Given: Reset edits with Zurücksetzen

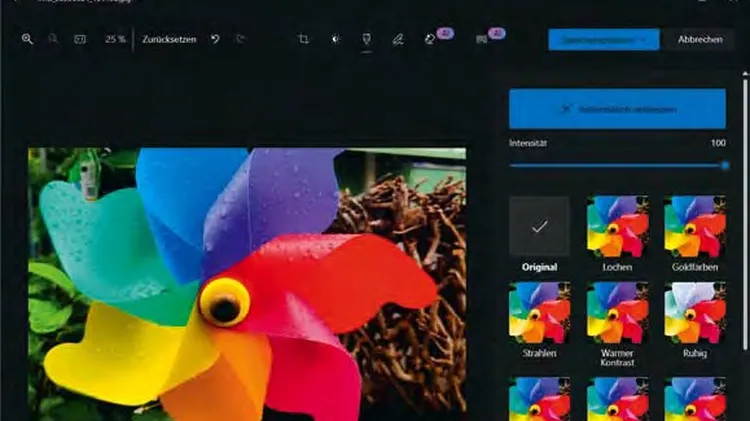Looking at the screenshot, I should pyautogui.click(x=169, y=39).
